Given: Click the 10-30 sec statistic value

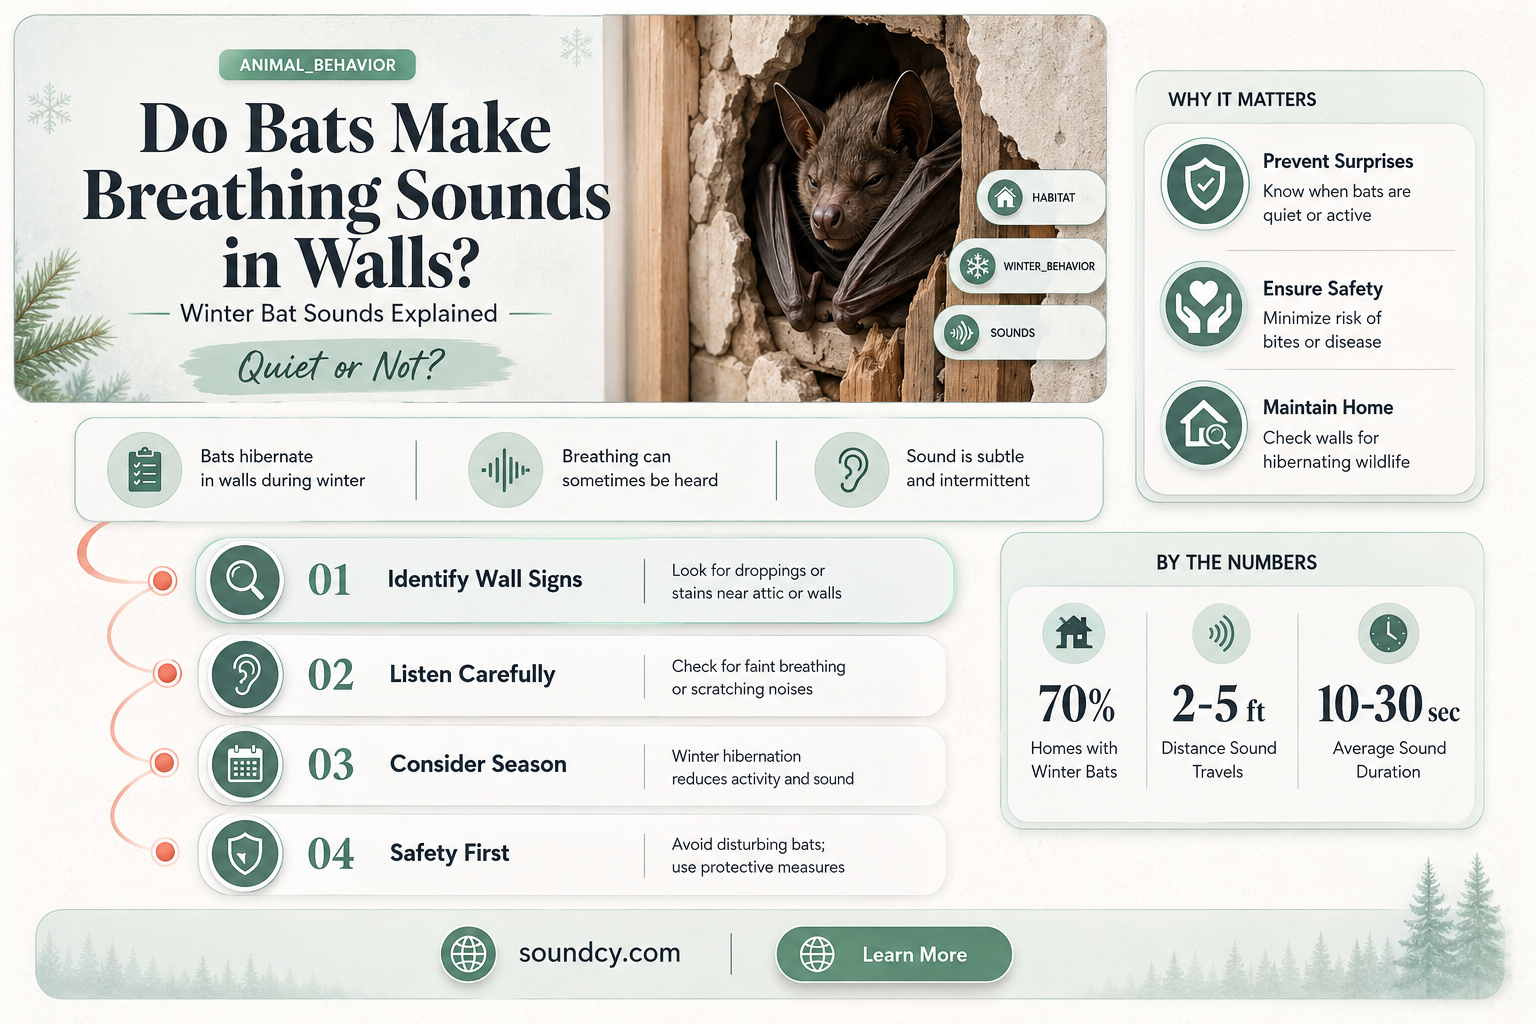Looking at the screenshot, I should coord(1388,704).
